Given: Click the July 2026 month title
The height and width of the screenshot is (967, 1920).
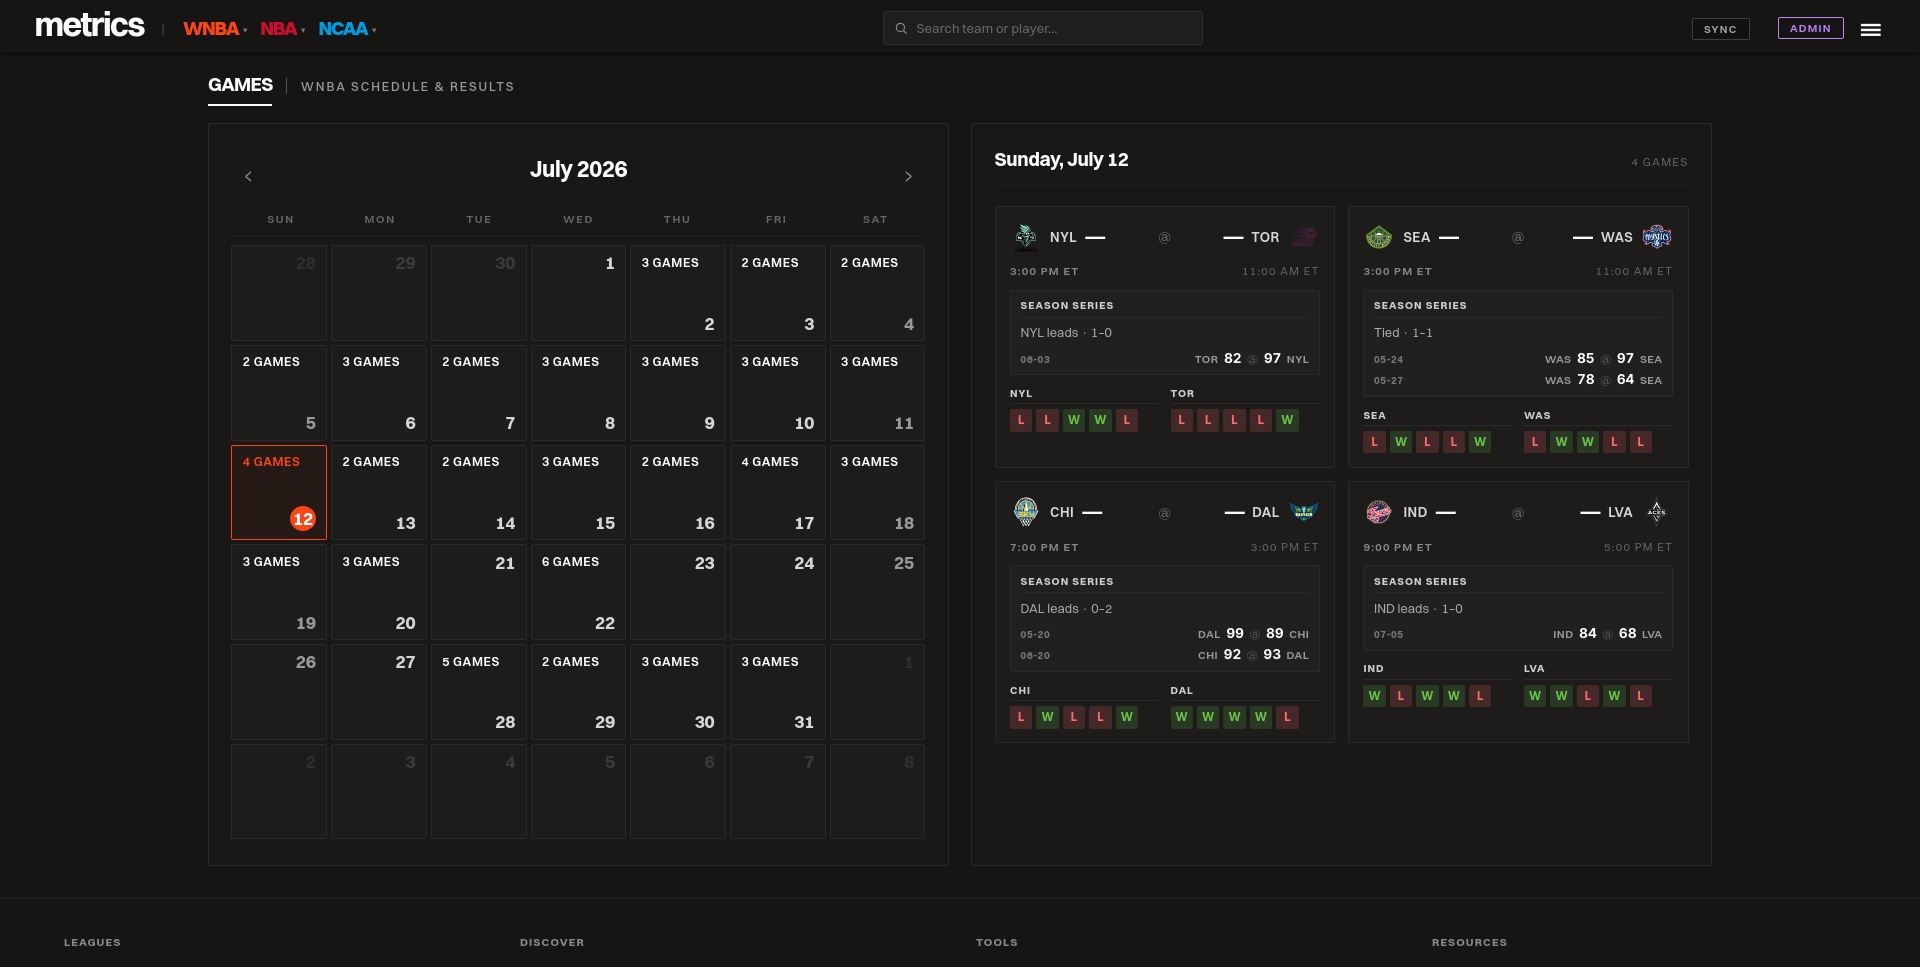Looking at the screenshot, I should click(578, 169).
